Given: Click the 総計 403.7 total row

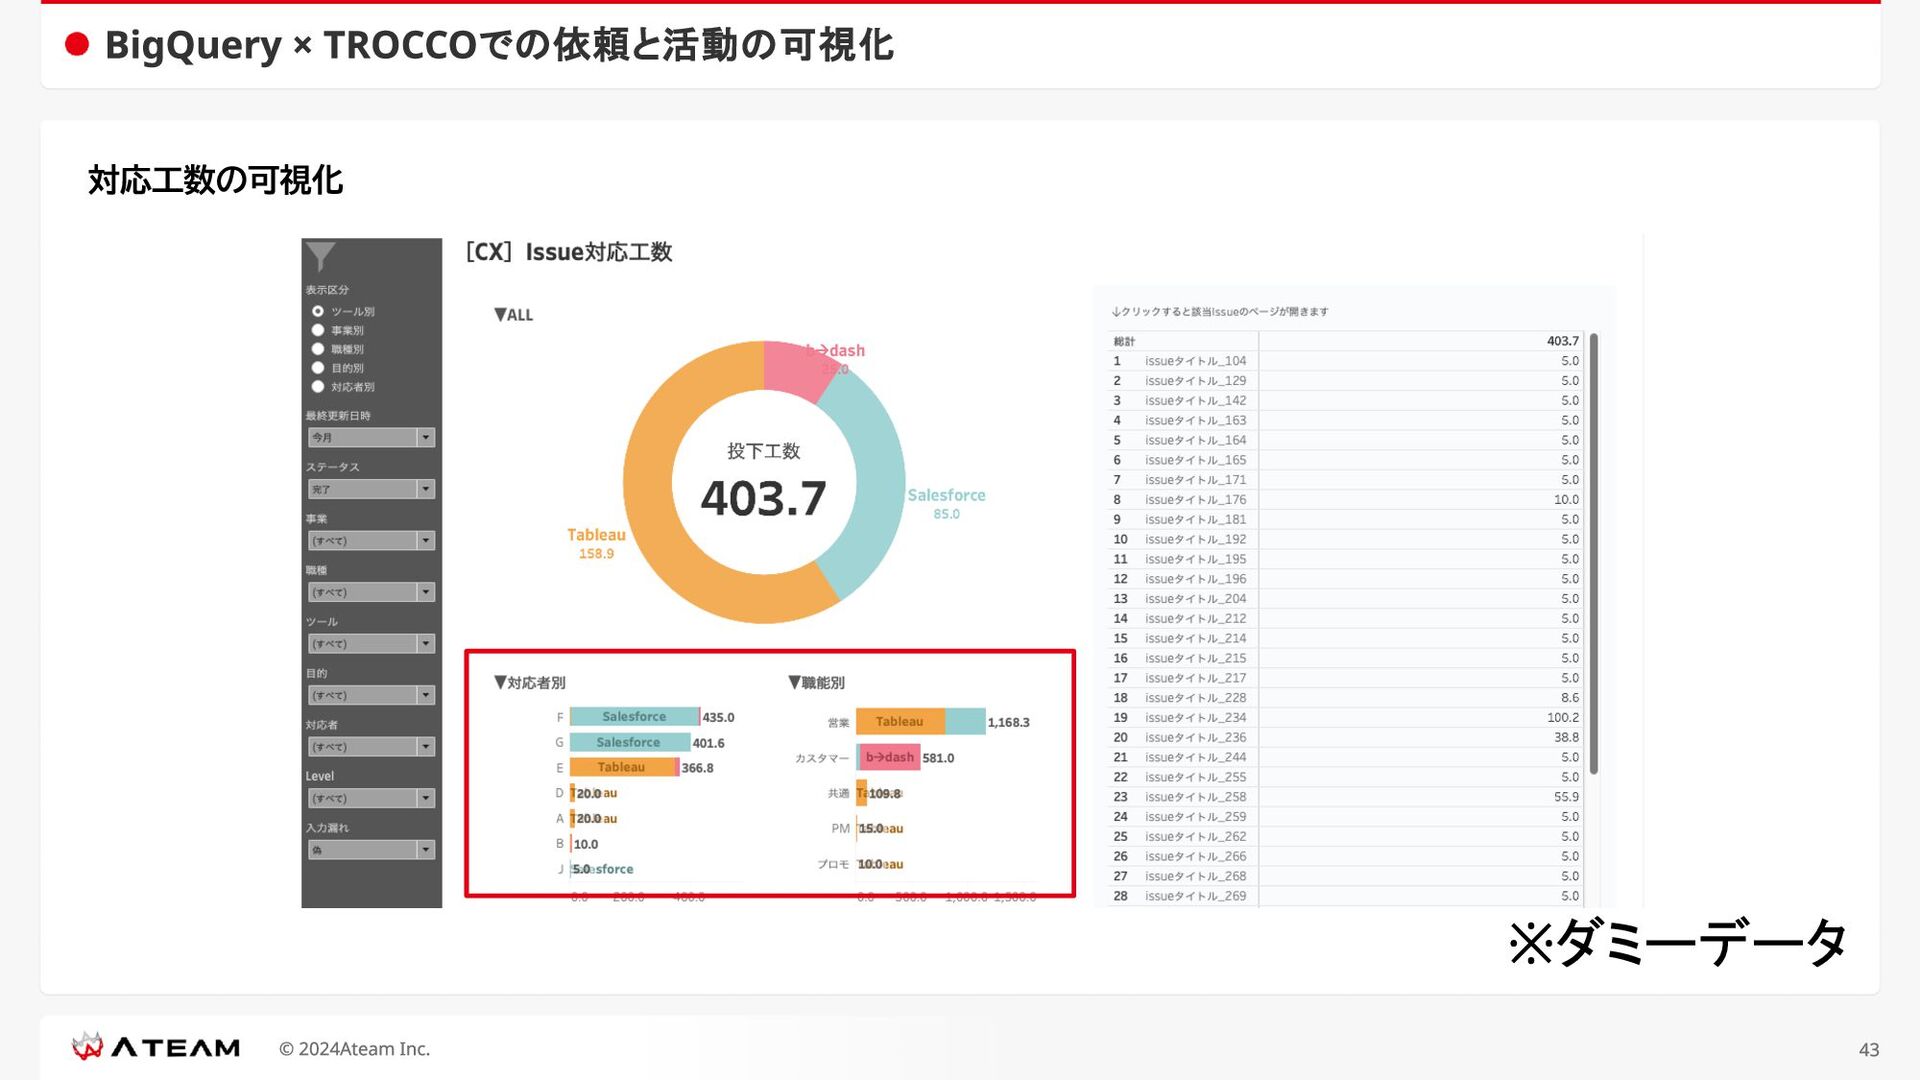Looking at the screenshot, I should [1346, 341].
